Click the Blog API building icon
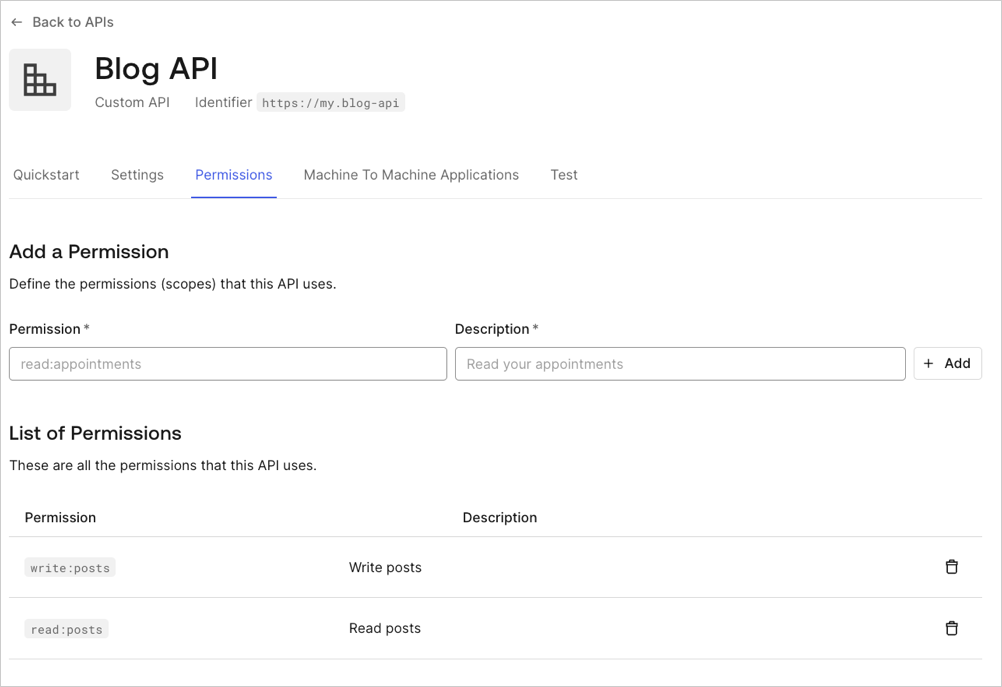1002x687 pixels. [x=40, y=79]
